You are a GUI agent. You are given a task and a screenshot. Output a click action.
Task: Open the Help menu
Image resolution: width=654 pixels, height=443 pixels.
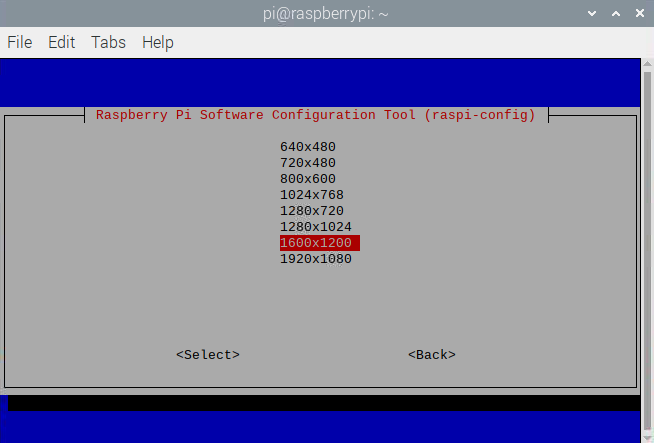click(x=158, y=42)
